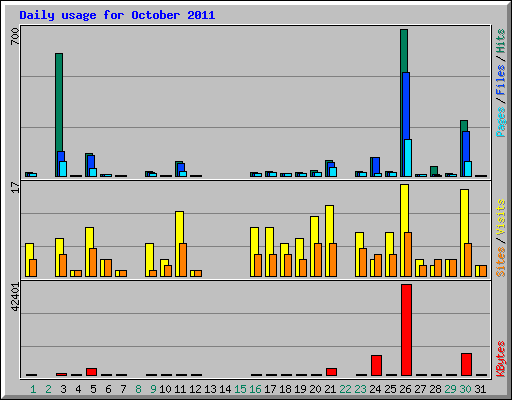Click the tall red KBytes bar for day 26
This screenshot has width=512, height=400.
(x=406, y=330)
